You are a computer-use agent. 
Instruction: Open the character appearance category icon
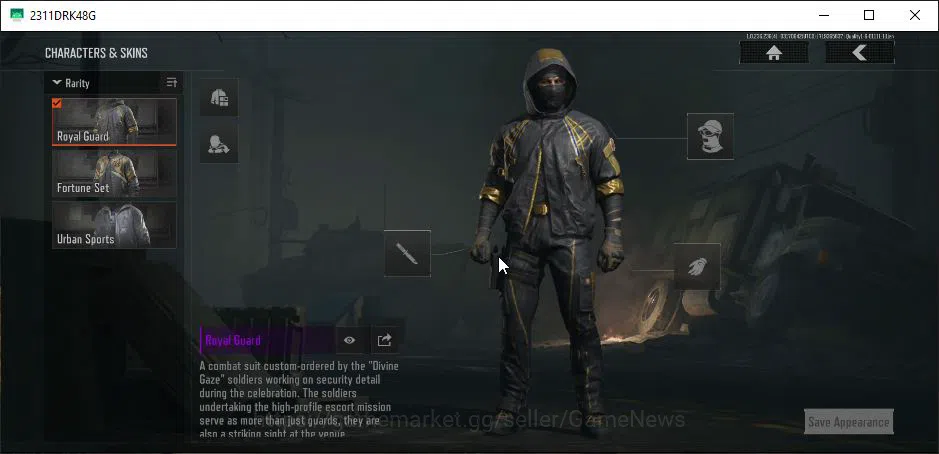pyautogui.click(x=219, y=144)
